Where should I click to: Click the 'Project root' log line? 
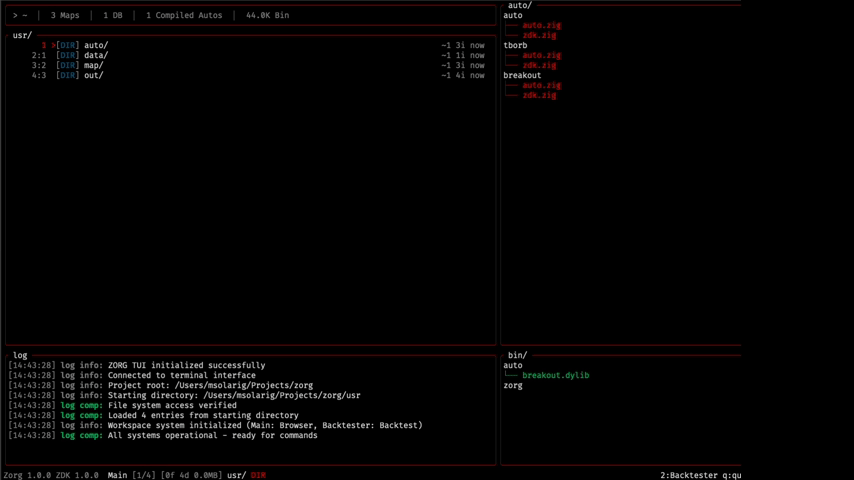coord(161,385)
